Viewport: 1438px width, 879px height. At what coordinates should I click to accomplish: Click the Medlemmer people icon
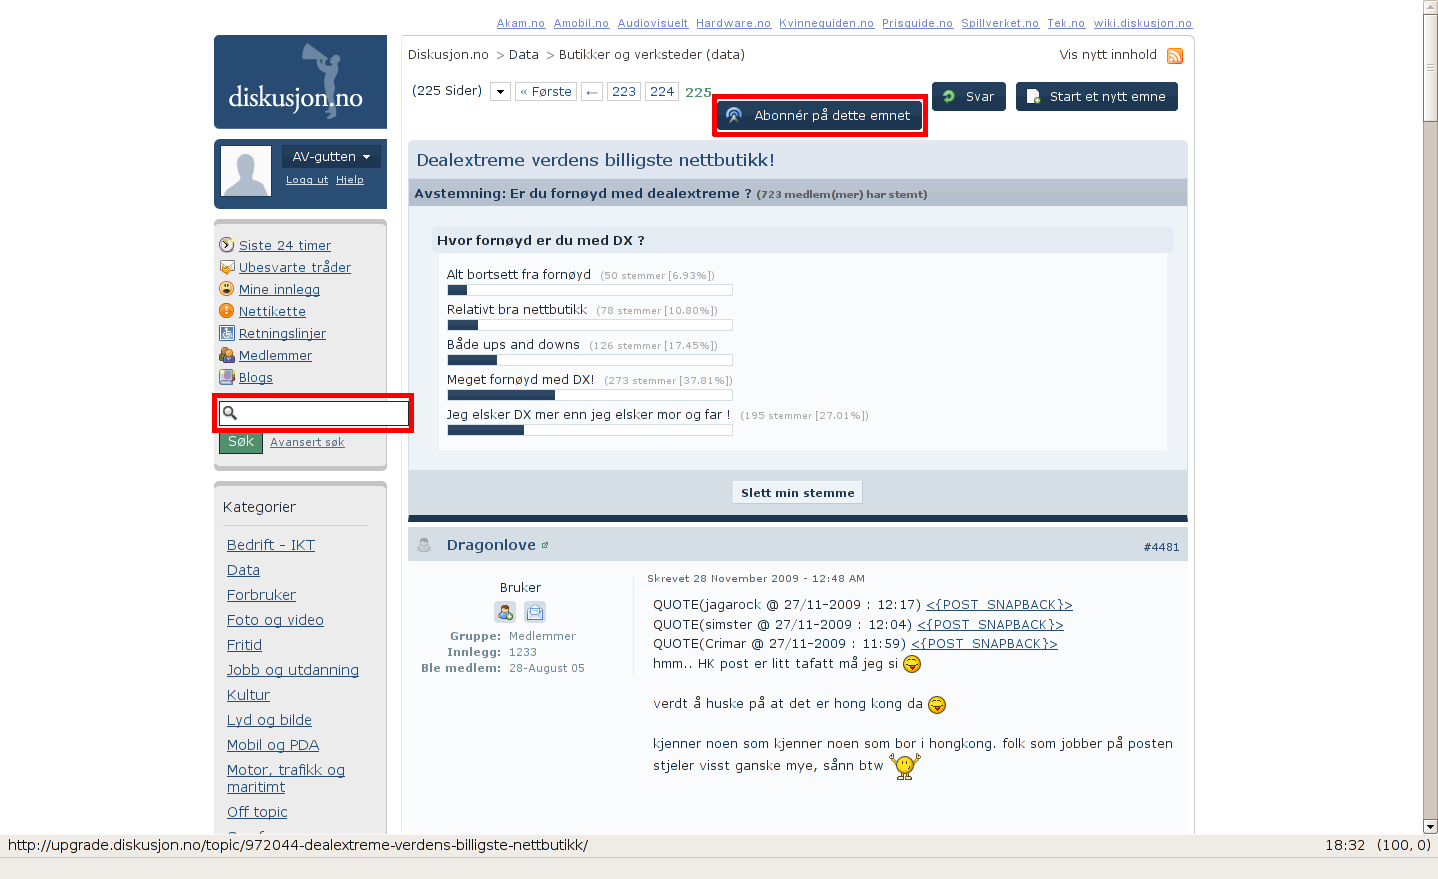click(227, 355)
